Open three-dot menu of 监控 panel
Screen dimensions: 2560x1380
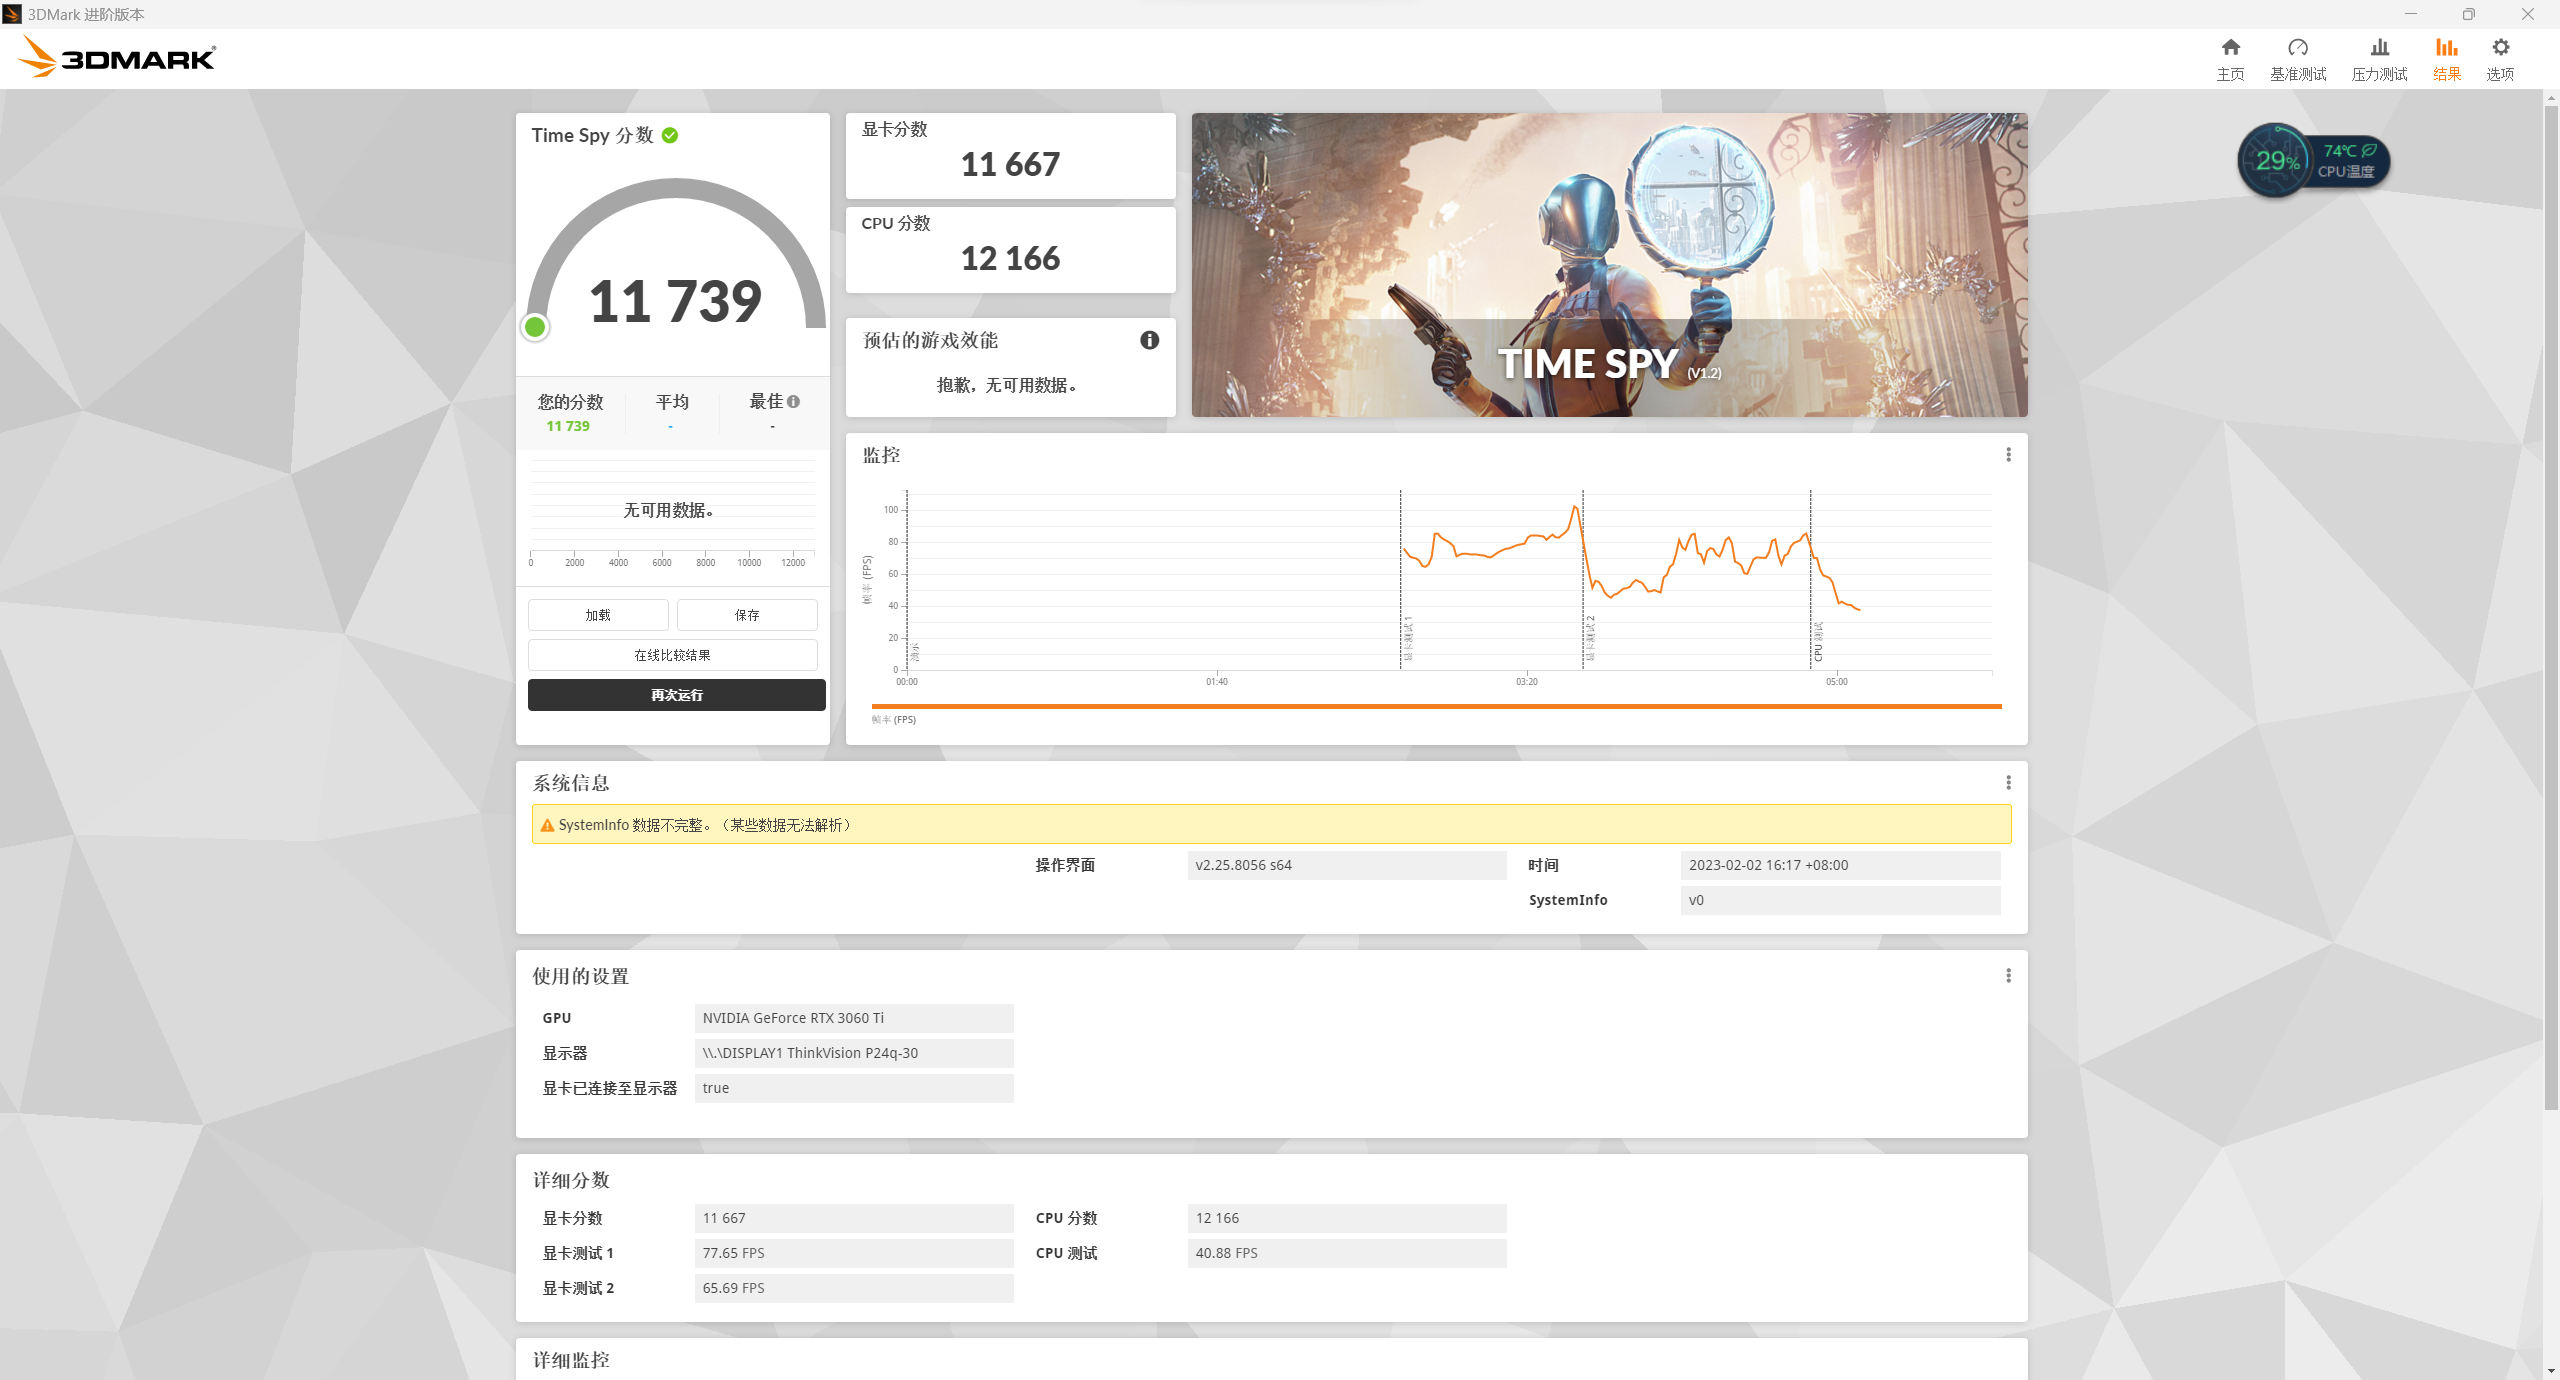pyautogui.click(x=2008, y=455)
